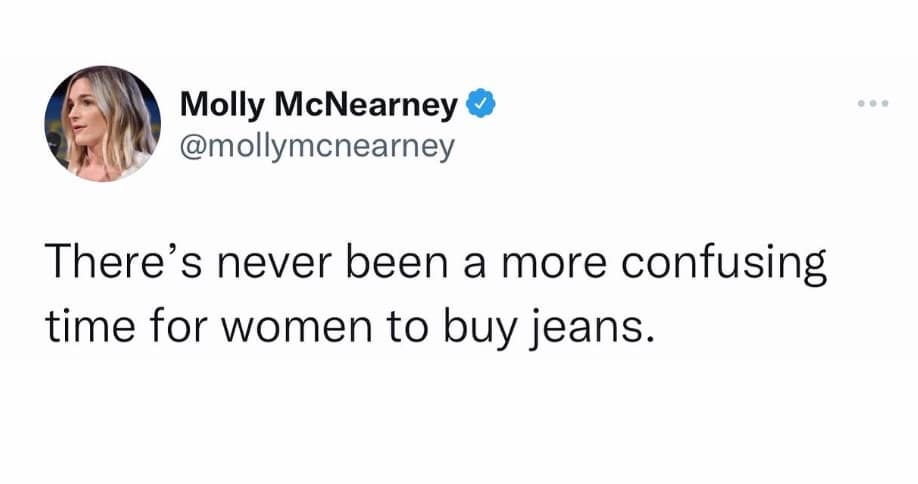Image resolution: width=918 pixels, height=484 pixels.
Task: Open the @mollymcnearney handle link
Action: [x=317, y=145]
